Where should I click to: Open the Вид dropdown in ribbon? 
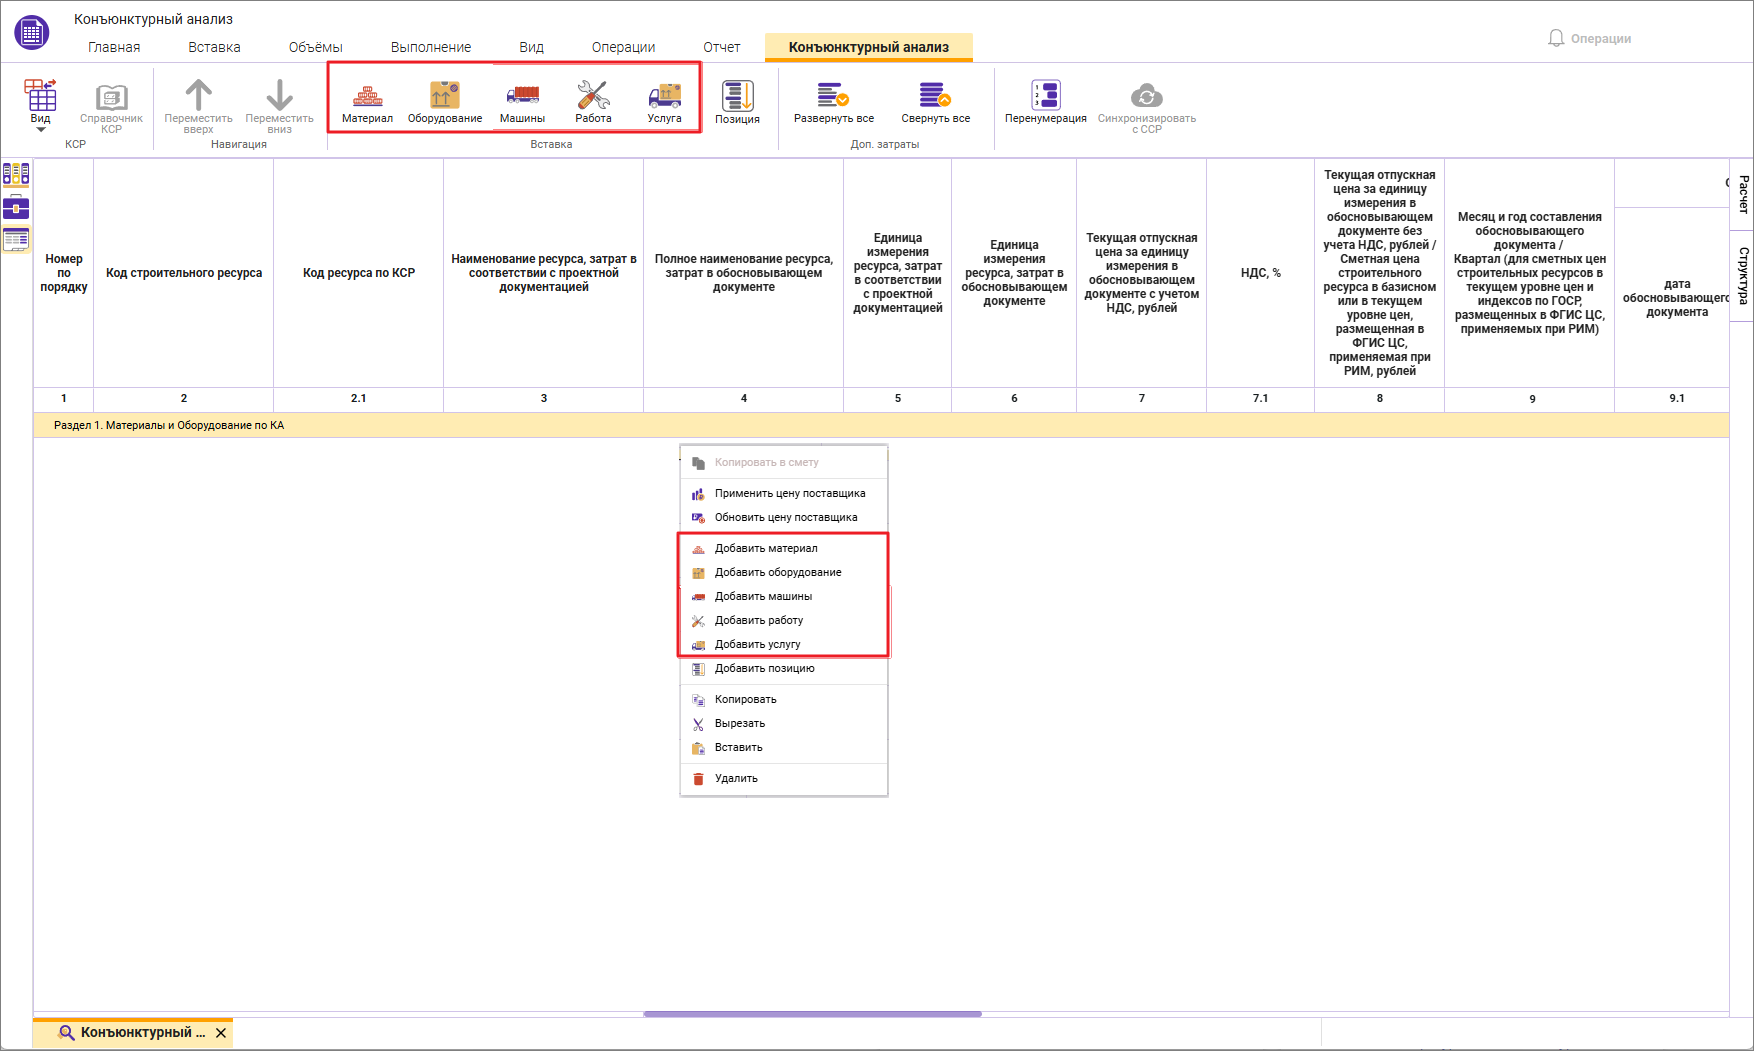[x=40, y=106]
